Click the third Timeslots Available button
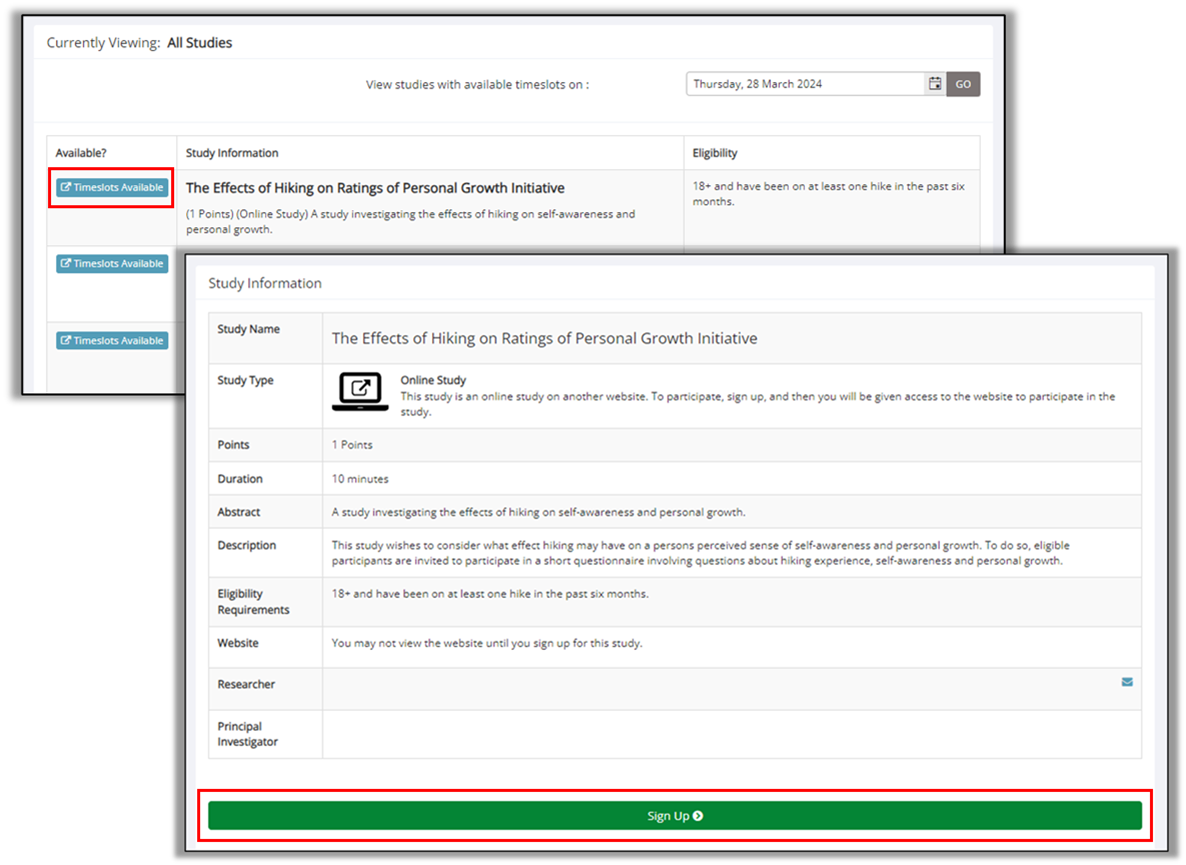Image resolution: width=1186 pixels, height=865 pixels. [112, 341]
